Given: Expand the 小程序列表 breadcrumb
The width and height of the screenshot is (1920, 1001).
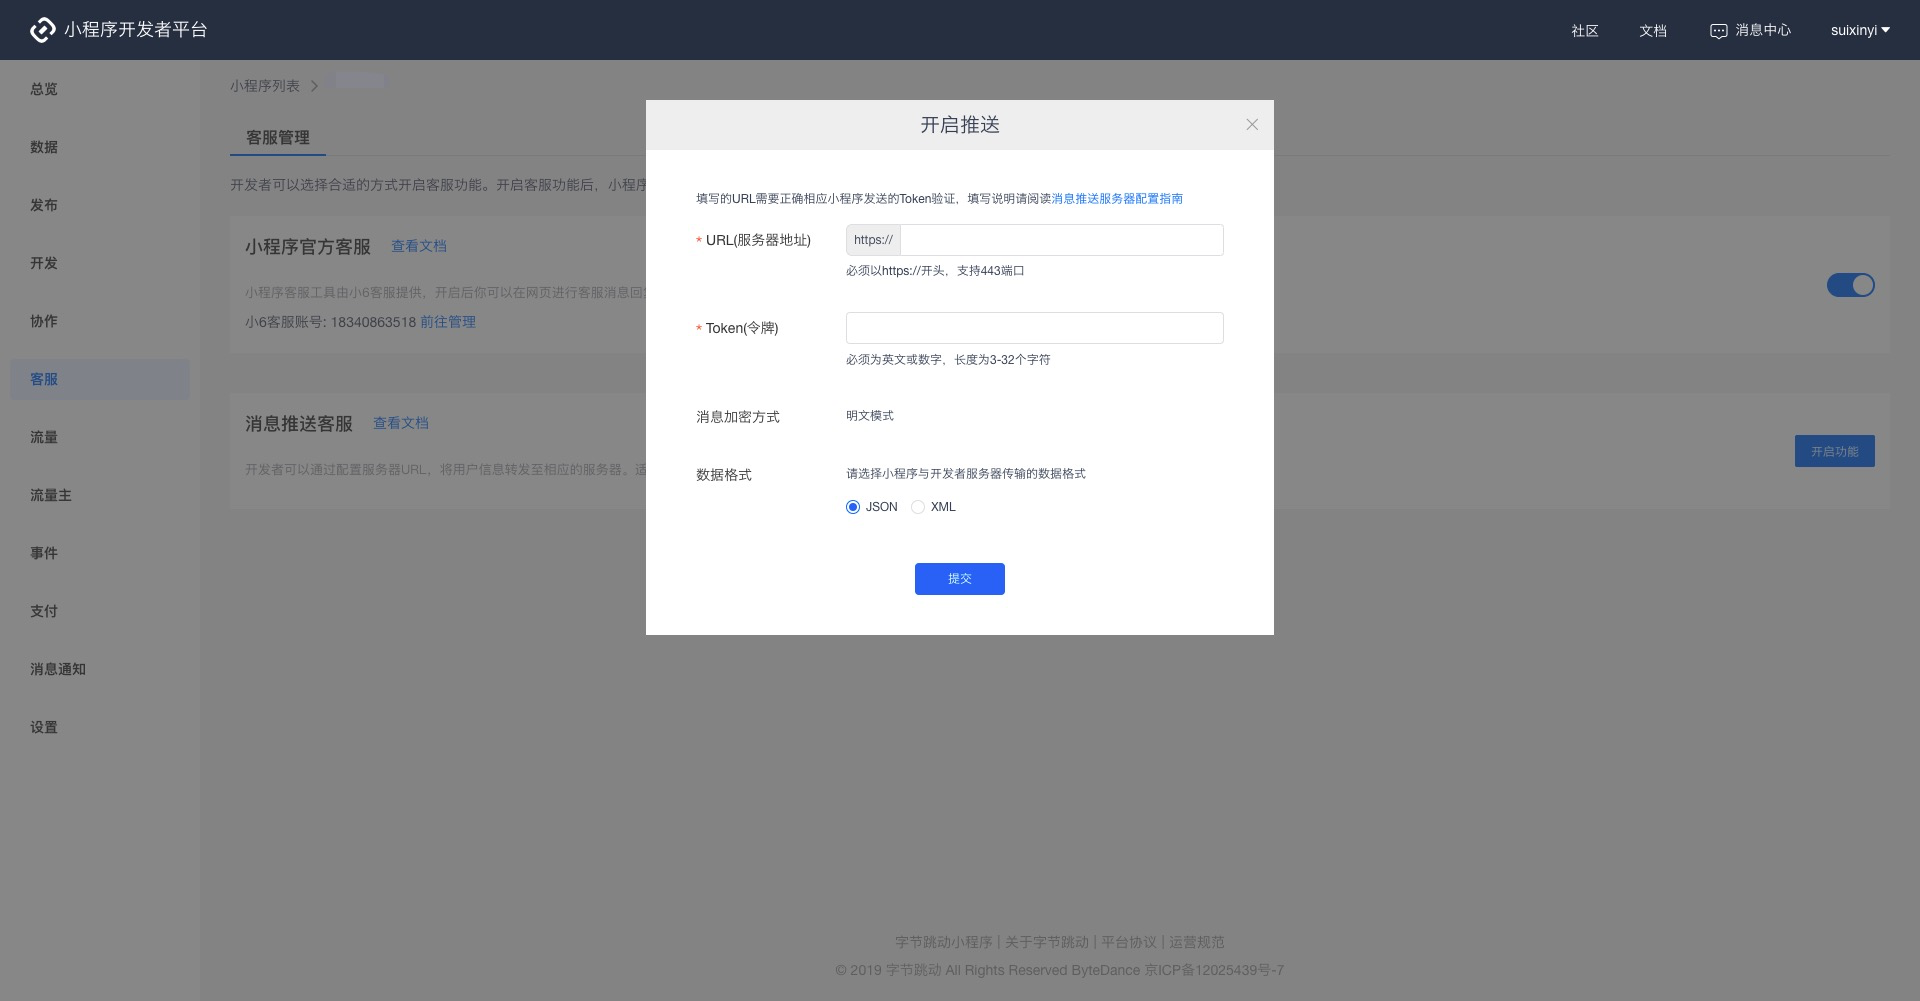Looking at the screenshot, I should pyautogui.click(x=265, y=85).
